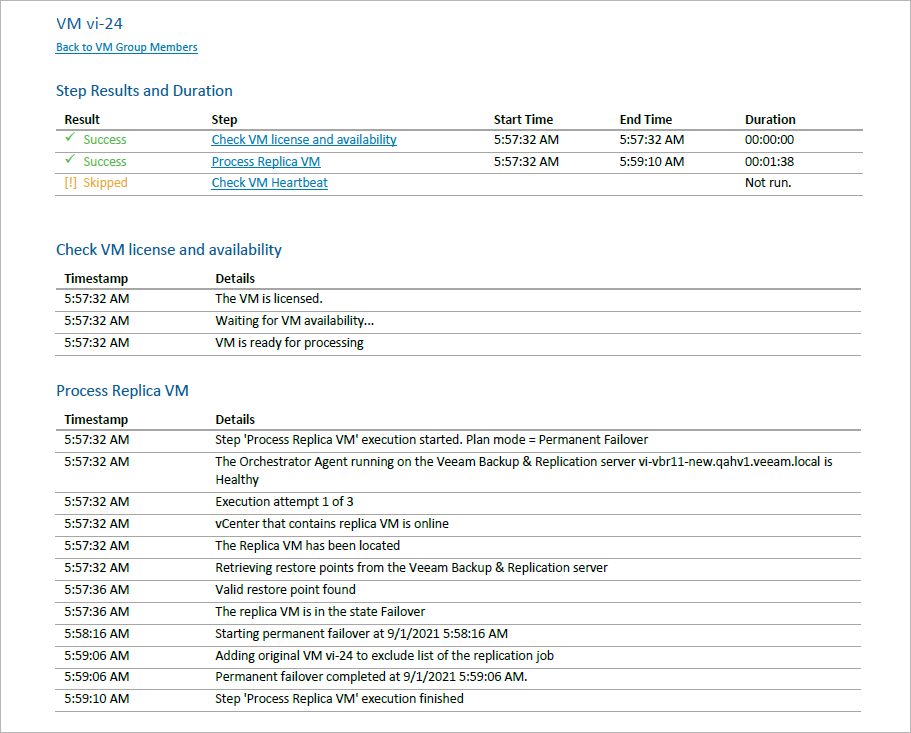Screen dimensions: 911x733
Task: Click the Result column header
Action: [82, 120]
